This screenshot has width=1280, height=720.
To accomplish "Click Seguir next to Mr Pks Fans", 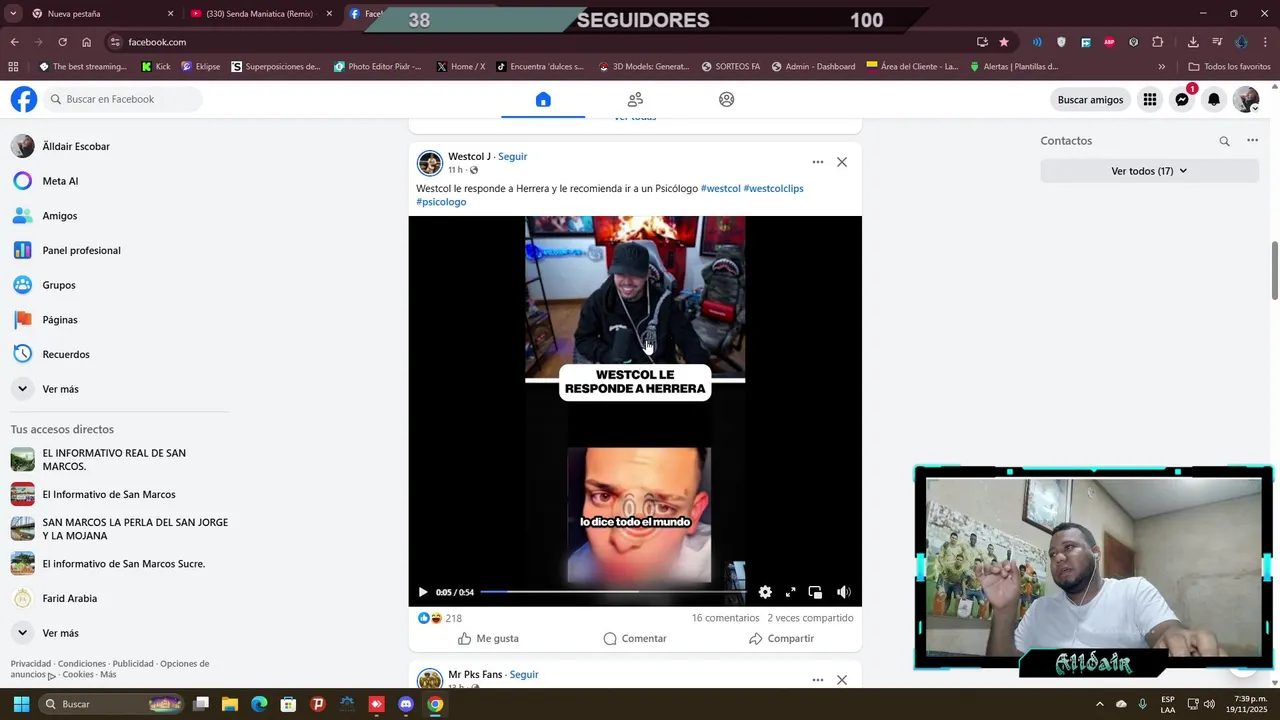I will [524, 675].
